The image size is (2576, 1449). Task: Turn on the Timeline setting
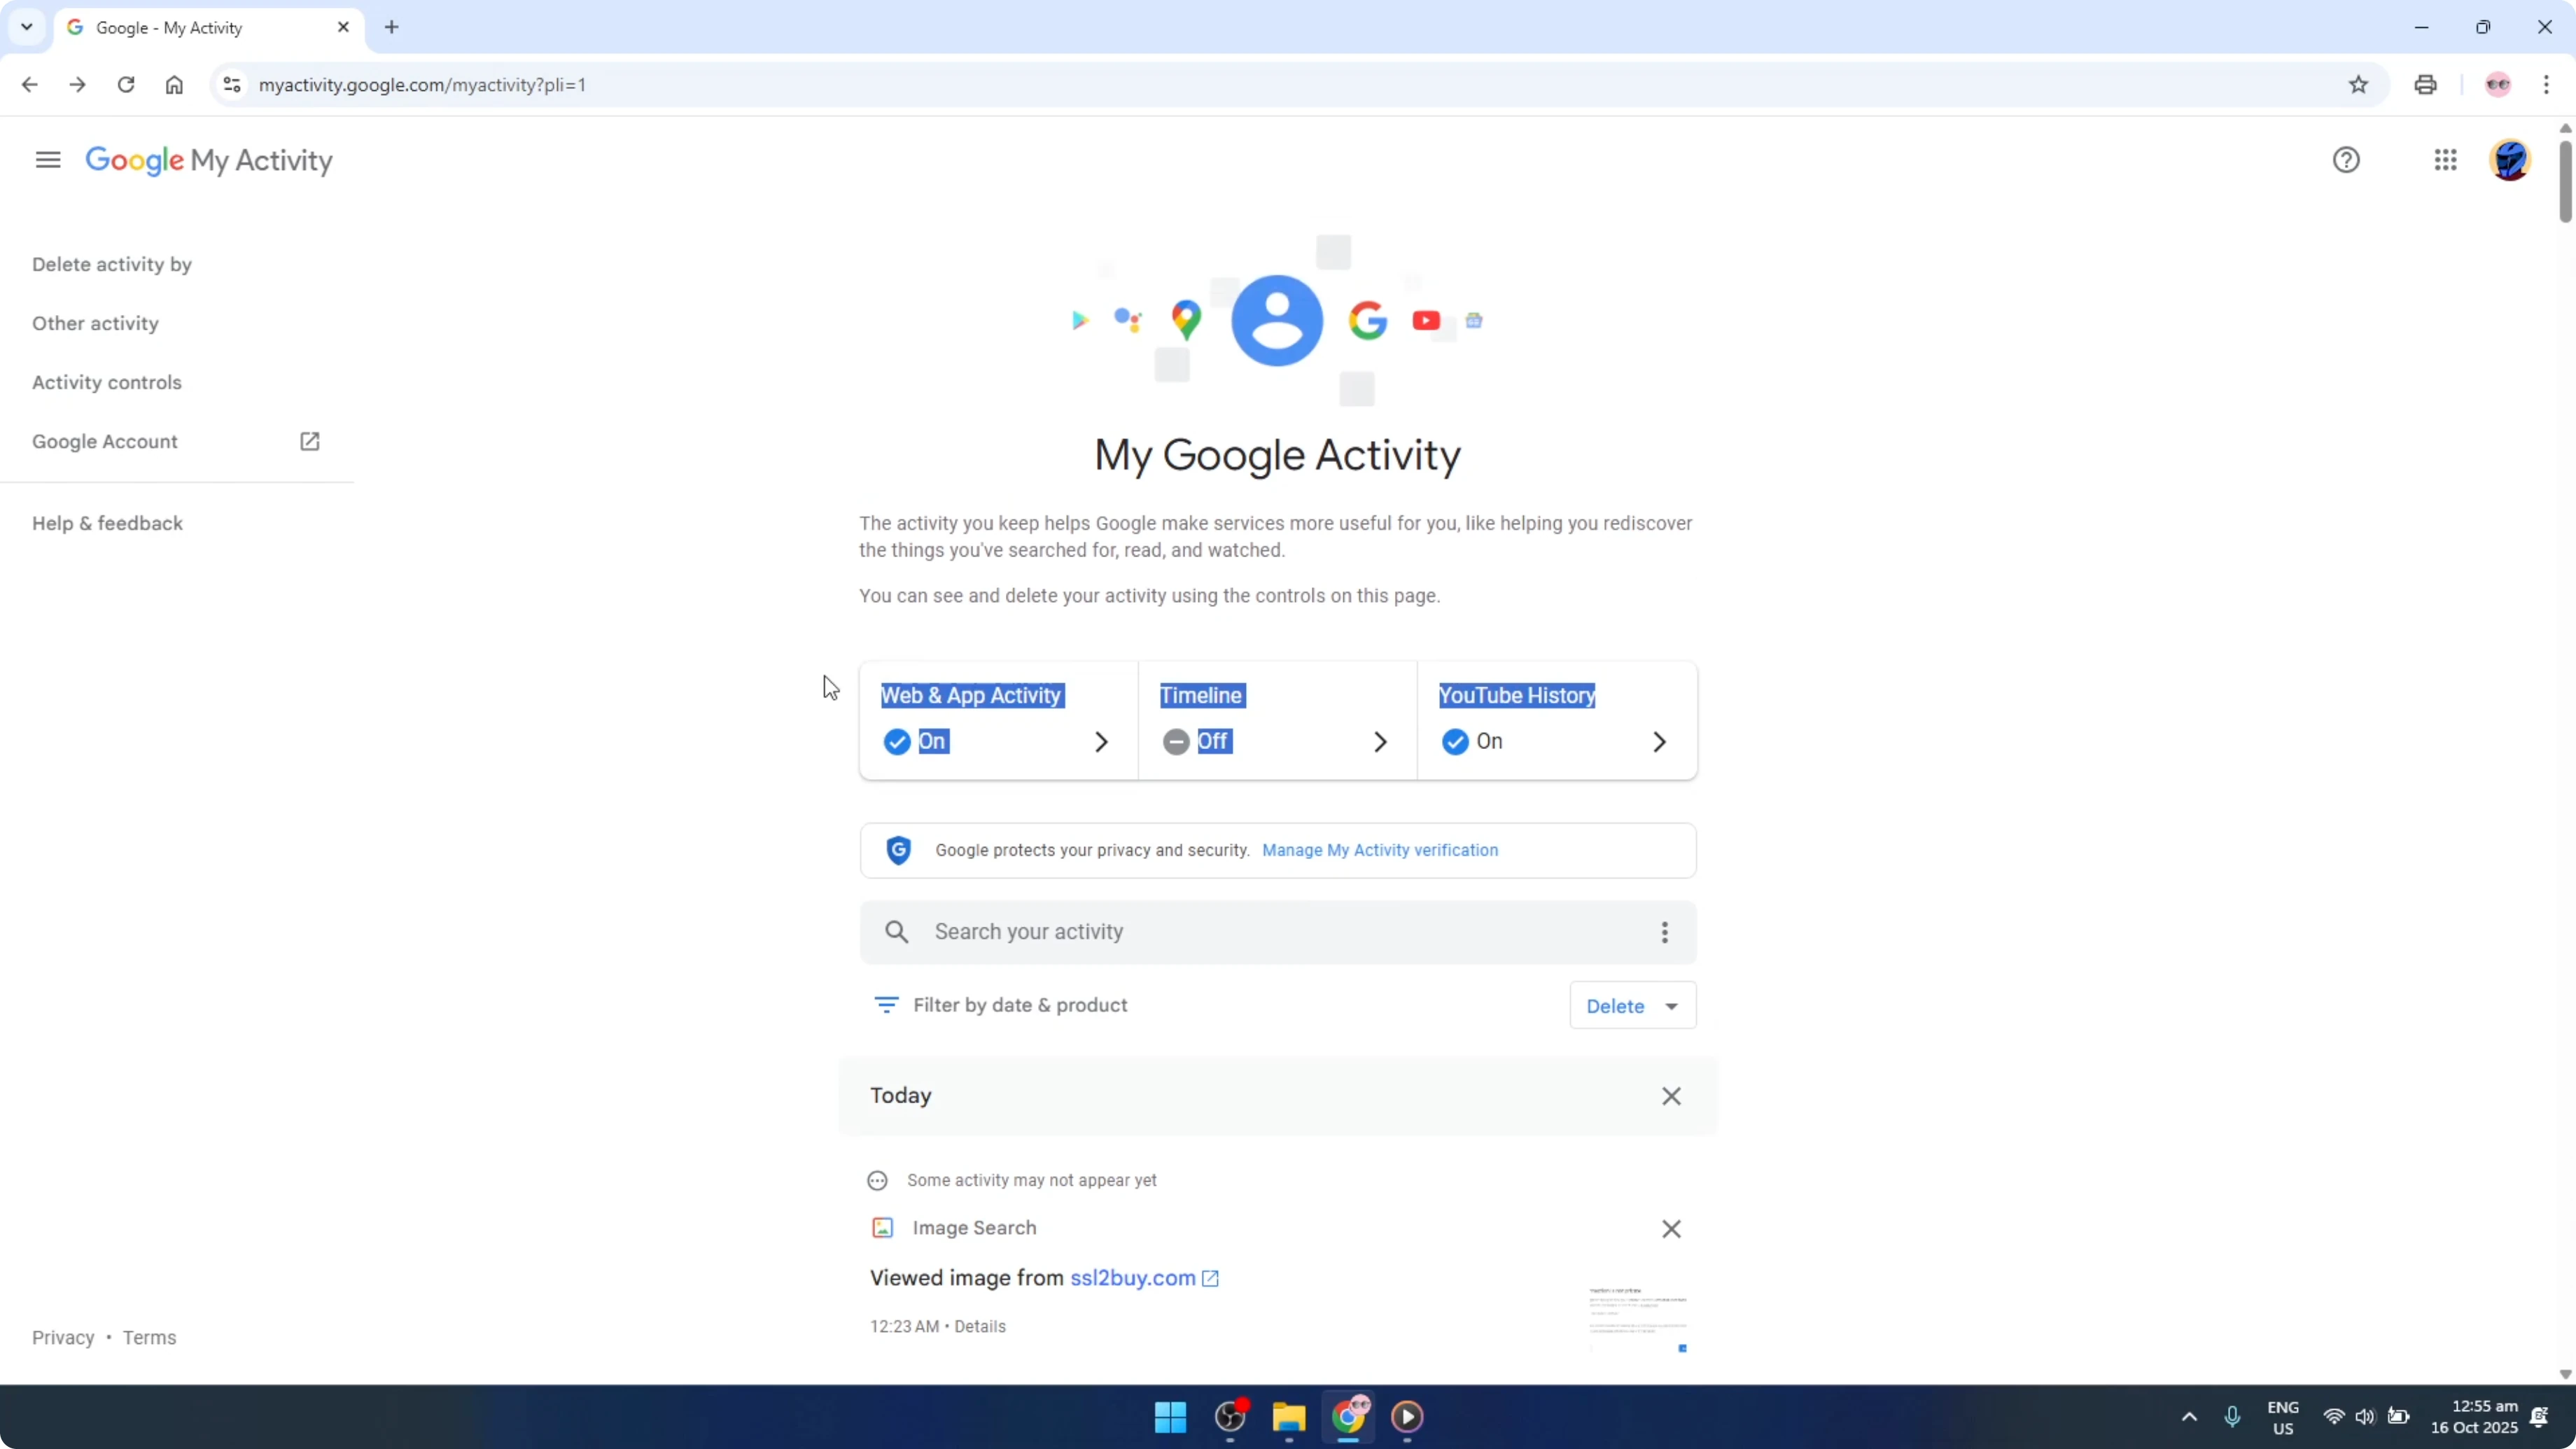tap(1176, 741)
